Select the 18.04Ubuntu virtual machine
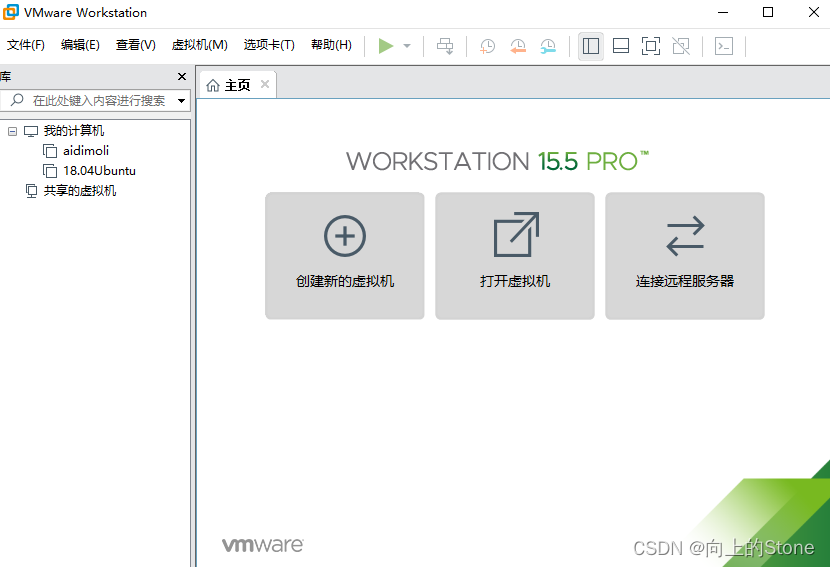830x567 pixels. pos(99,171)
